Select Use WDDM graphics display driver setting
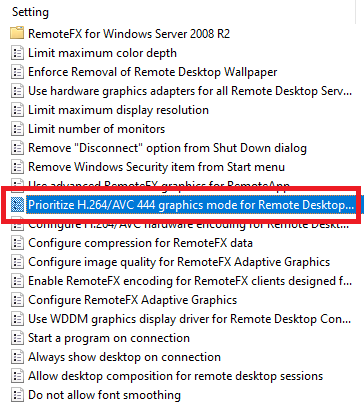The image size is (364, 409). [189, 319]
